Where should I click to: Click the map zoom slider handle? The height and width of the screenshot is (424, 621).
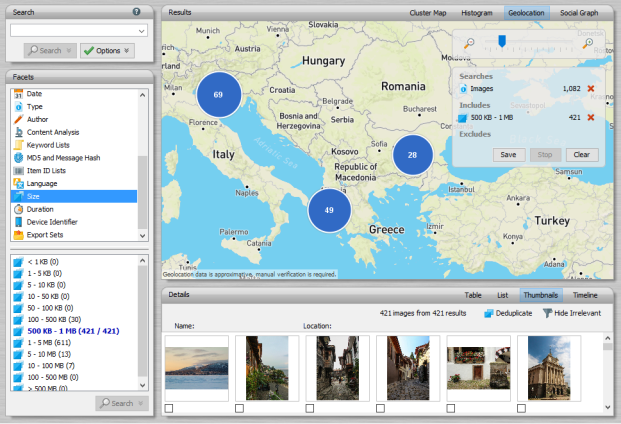click(502, 42)
